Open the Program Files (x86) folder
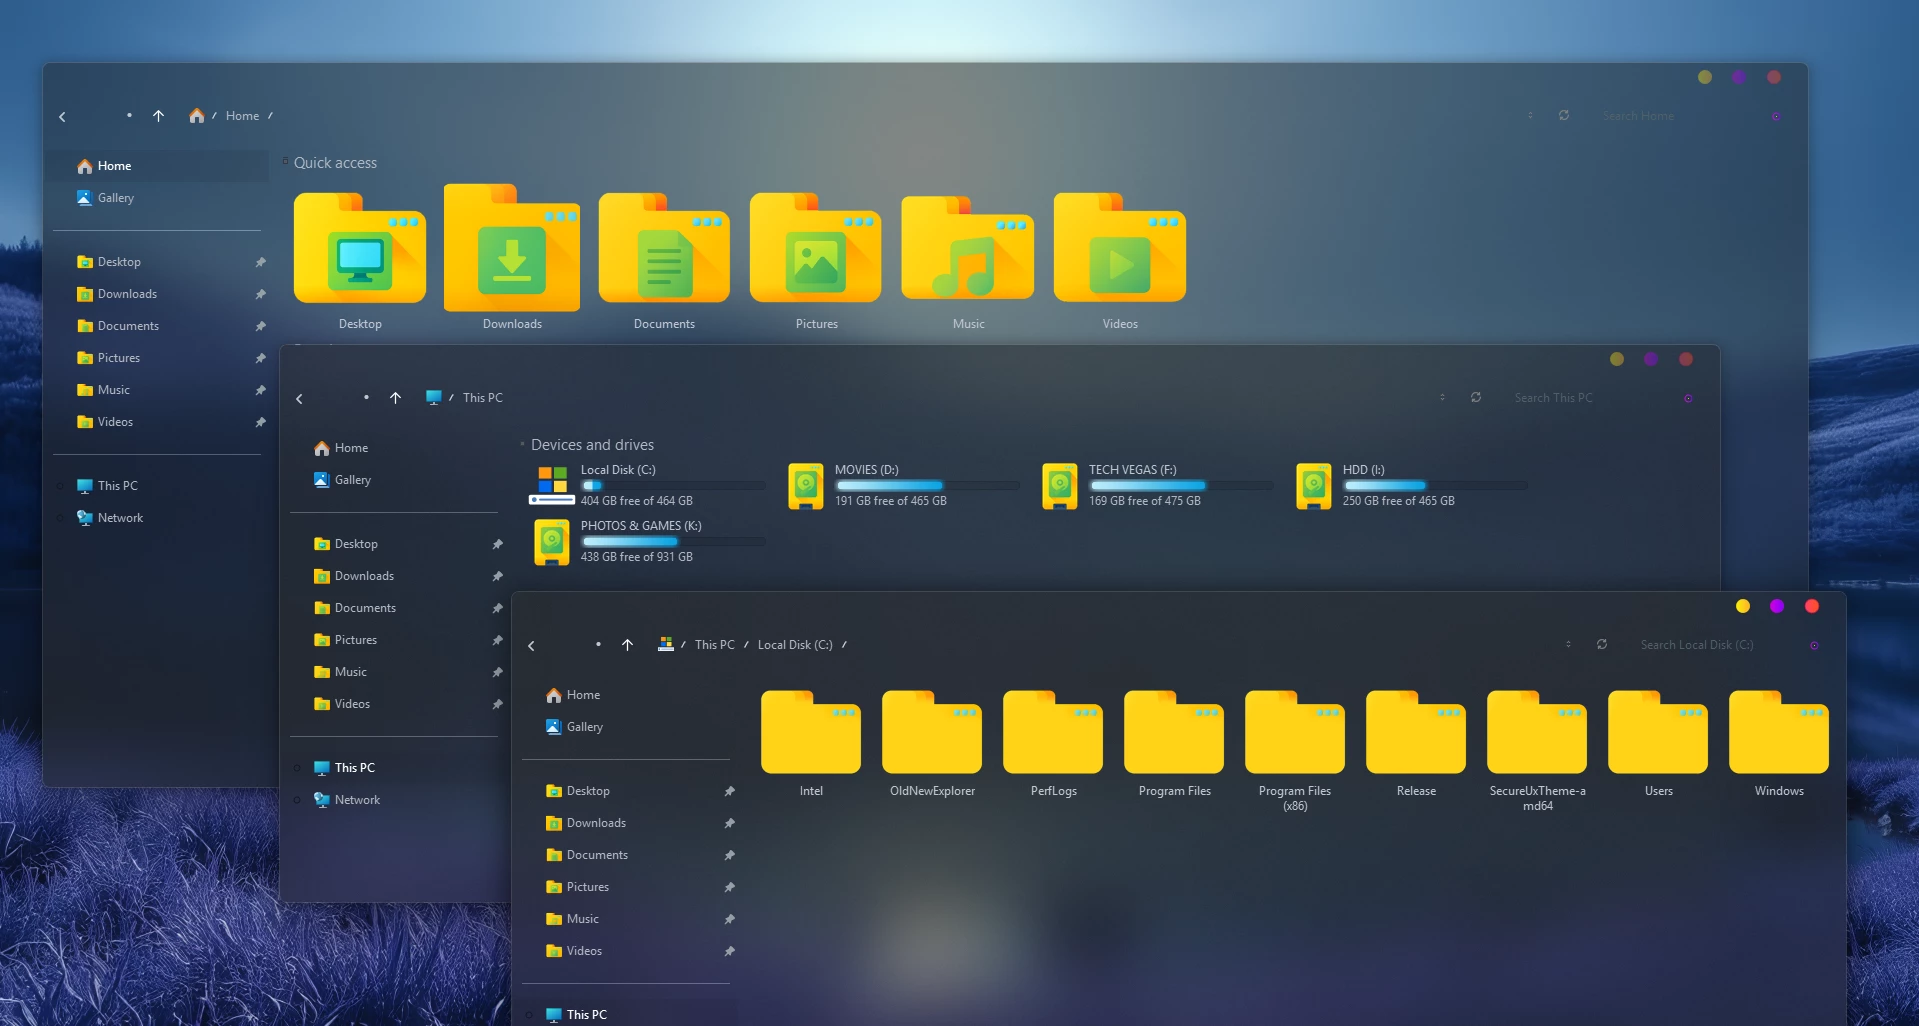 (1295, 735)
